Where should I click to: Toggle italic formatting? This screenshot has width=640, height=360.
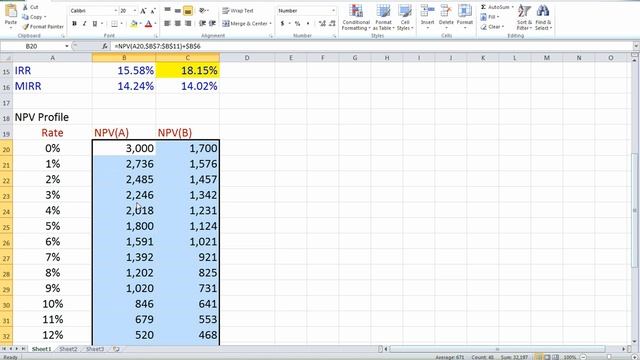pyautogui.click(x=84, y=24)
